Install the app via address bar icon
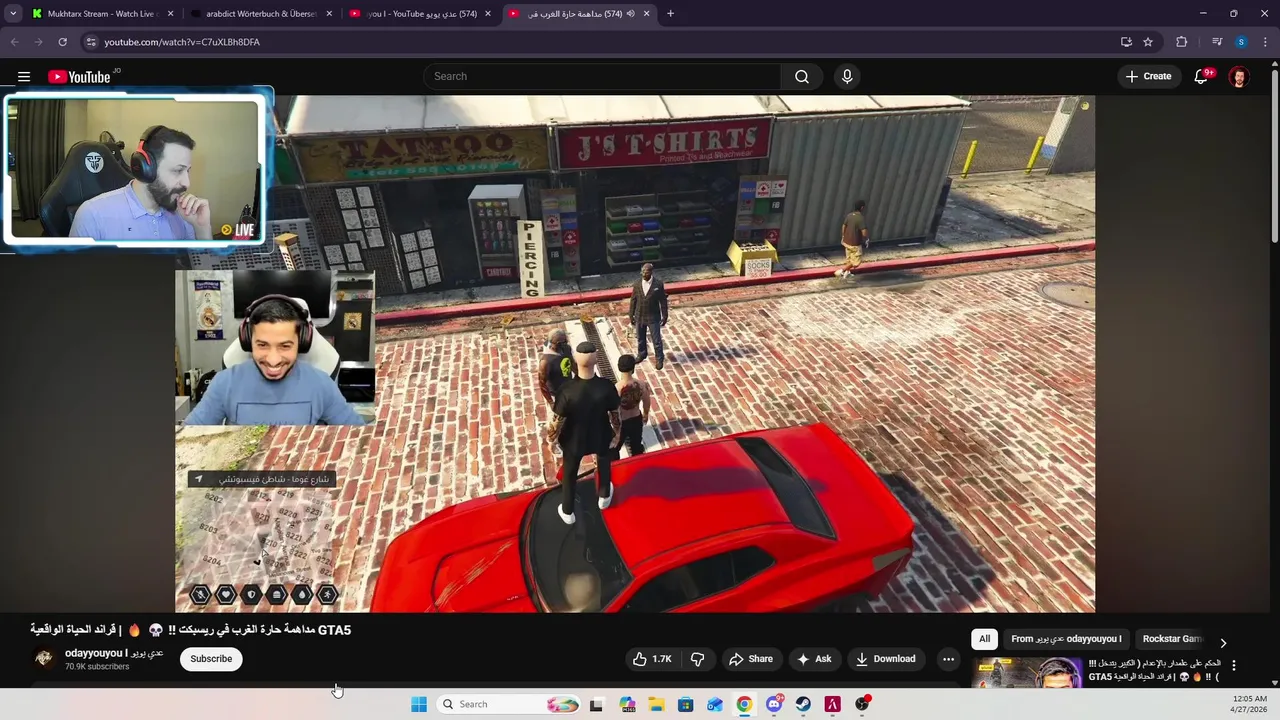This screenshot has width=1280, height=720. pyautogui.click(x=1126, y=42)
